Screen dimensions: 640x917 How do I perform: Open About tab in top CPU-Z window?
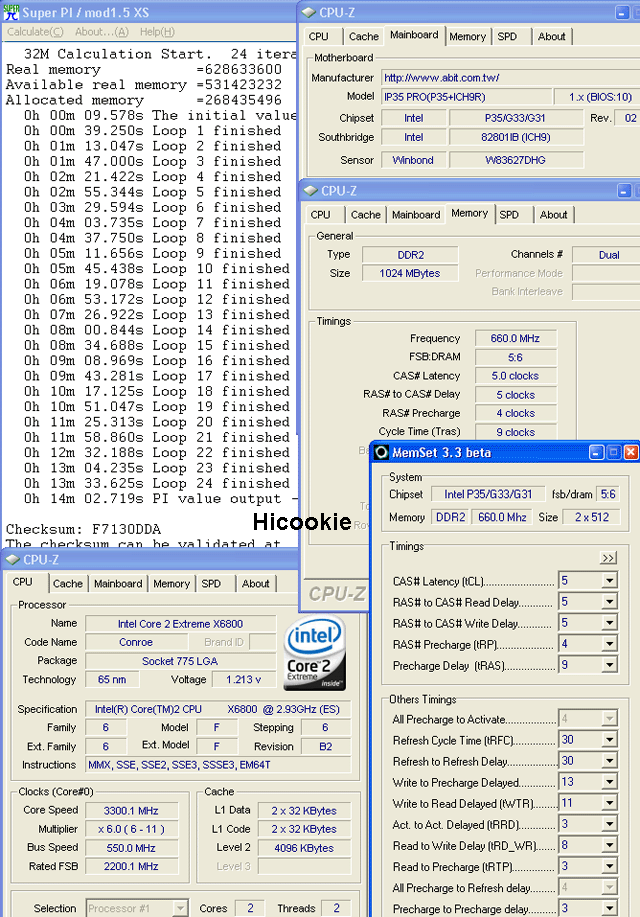coord(552,36)
